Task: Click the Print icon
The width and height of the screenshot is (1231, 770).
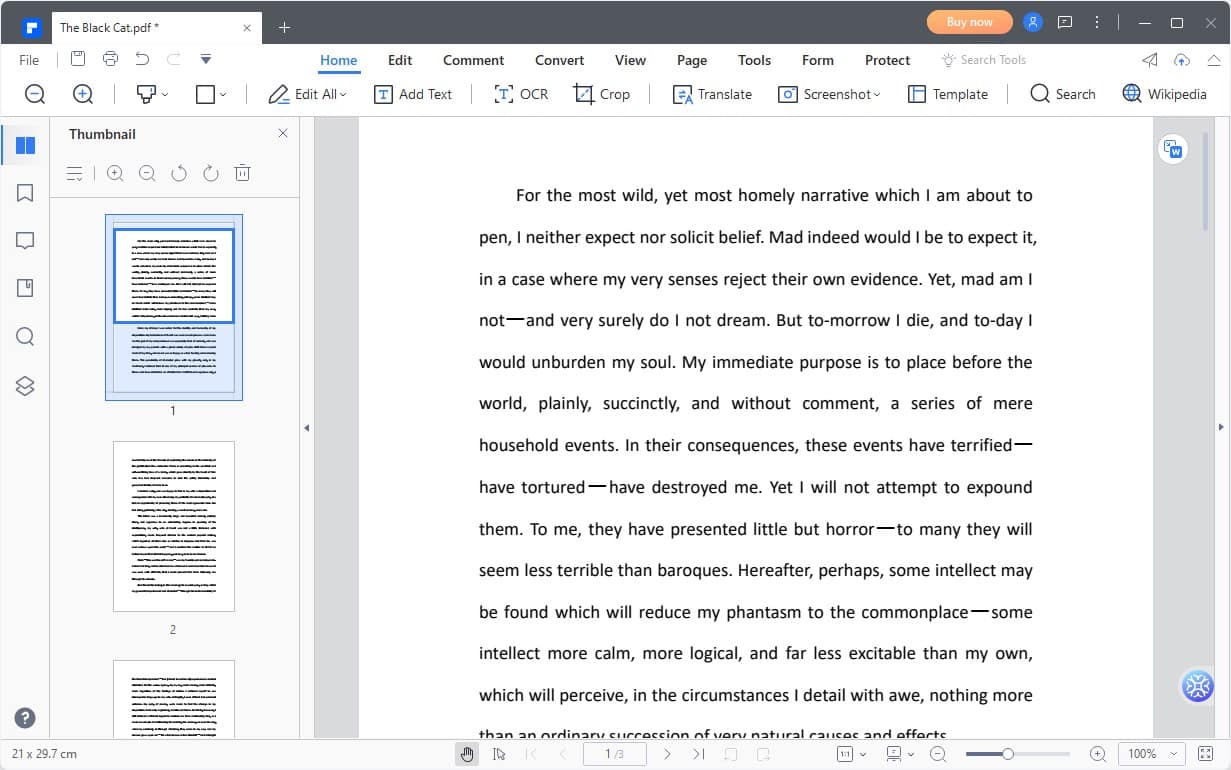Action: (x=110, y=60)
